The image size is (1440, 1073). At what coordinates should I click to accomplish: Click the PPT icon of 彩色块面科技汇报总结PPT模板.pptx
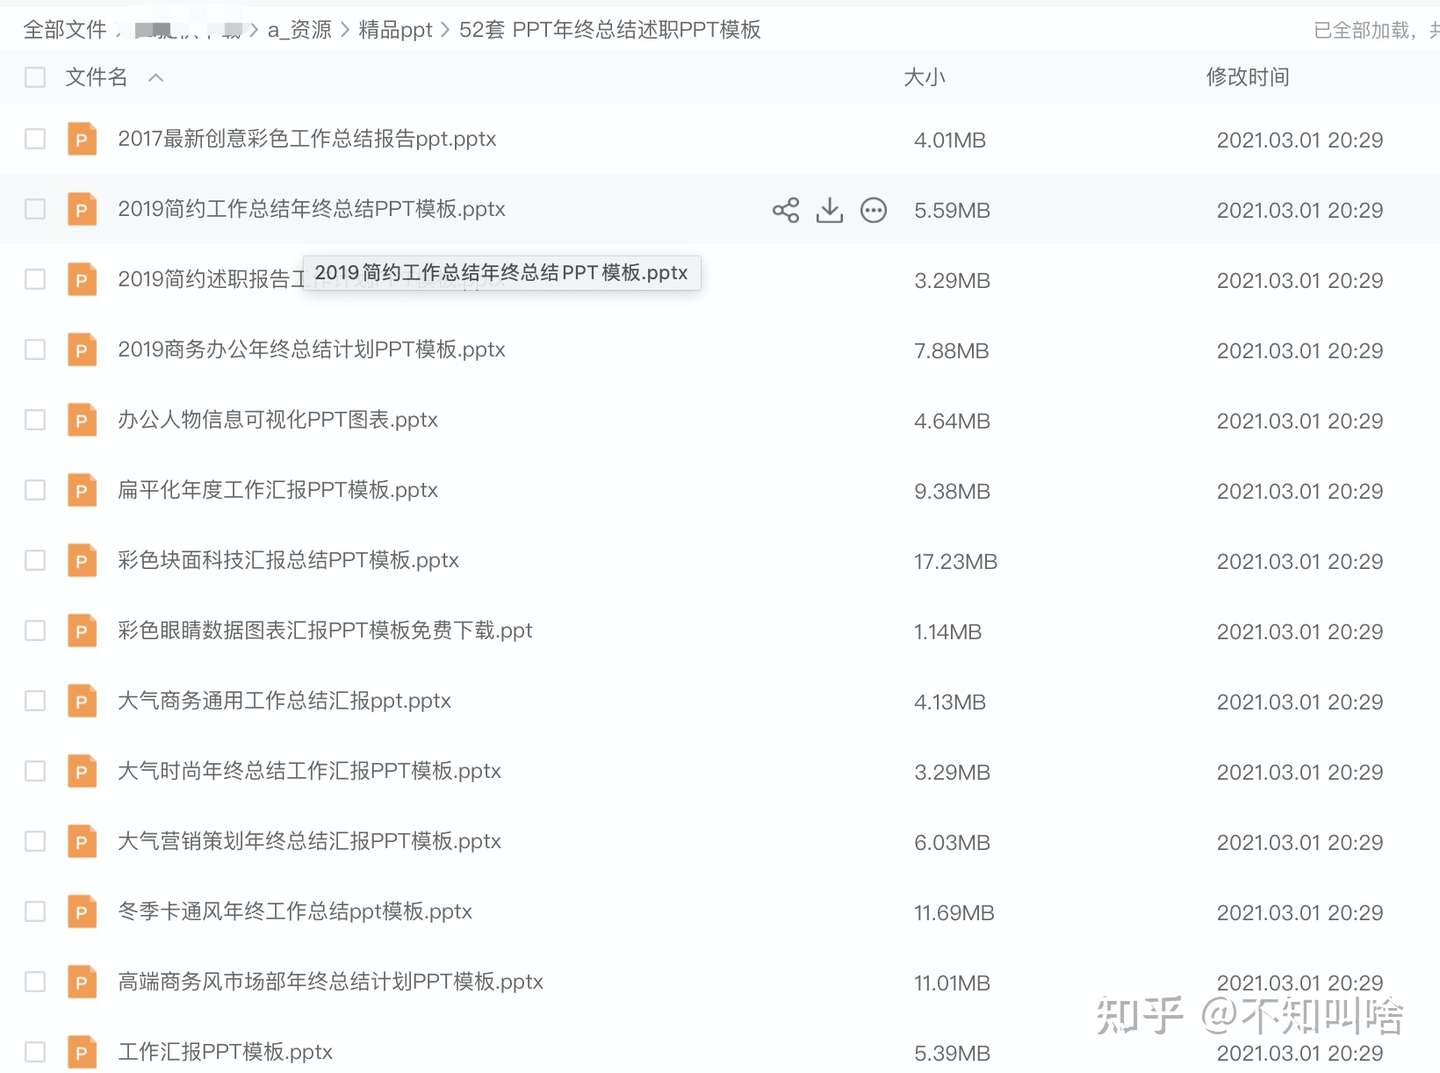pyautogui.click(x=82, y=560)
